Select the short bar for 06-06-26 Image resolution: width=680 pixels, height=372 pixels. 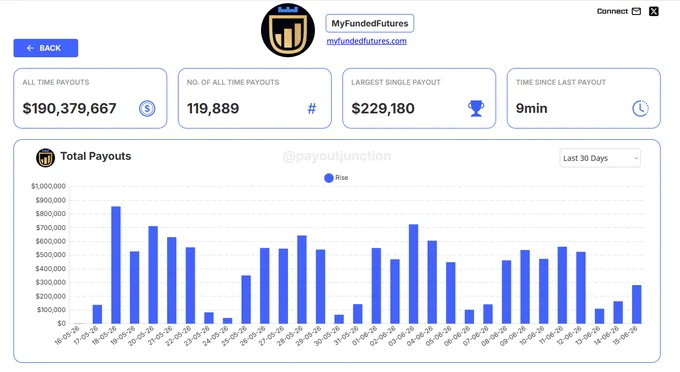(x=469, y=317)
